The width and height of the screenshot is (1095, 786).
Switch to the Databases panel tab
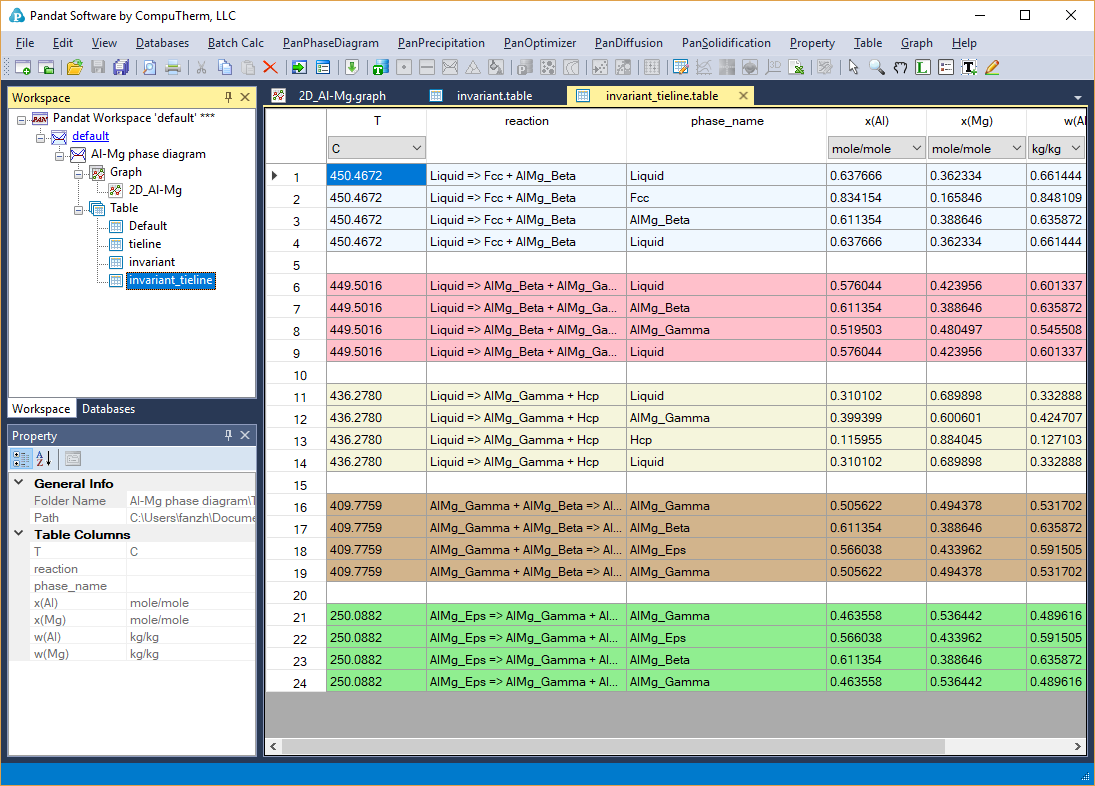pos(108,409)
